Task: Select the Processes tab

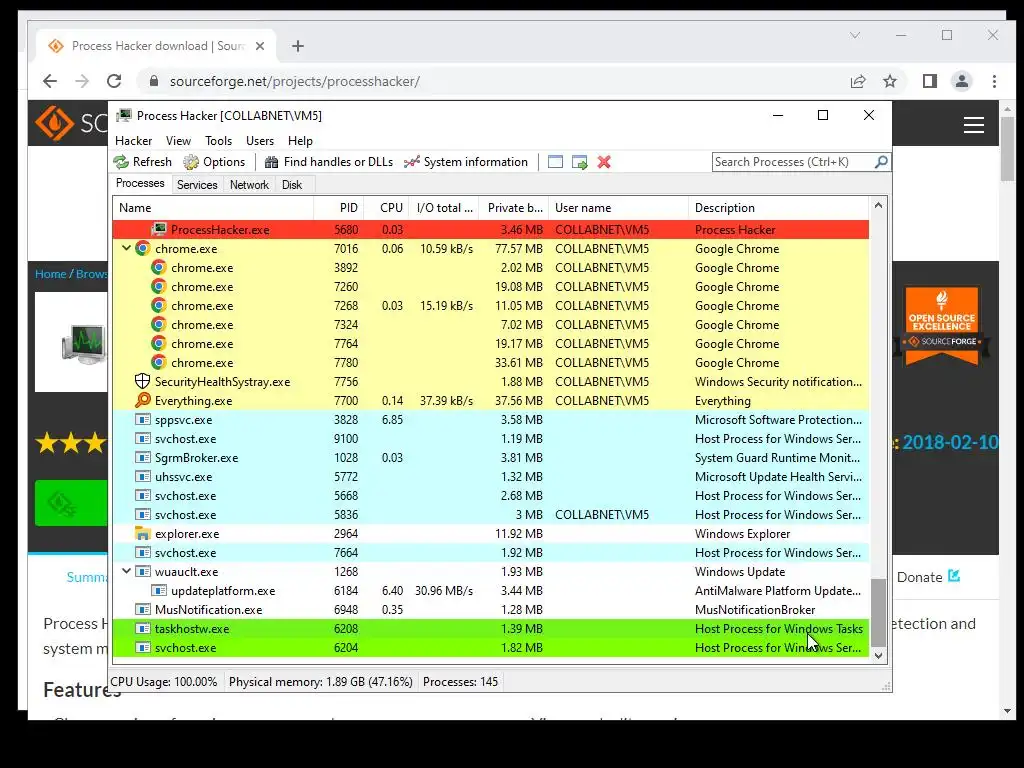Action: (x=140, y=184)
